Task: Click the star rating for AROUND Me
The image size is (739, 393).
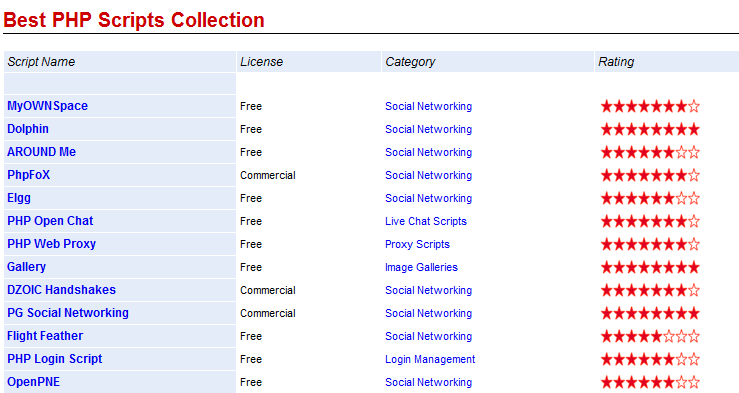Action: coord(650,153)
